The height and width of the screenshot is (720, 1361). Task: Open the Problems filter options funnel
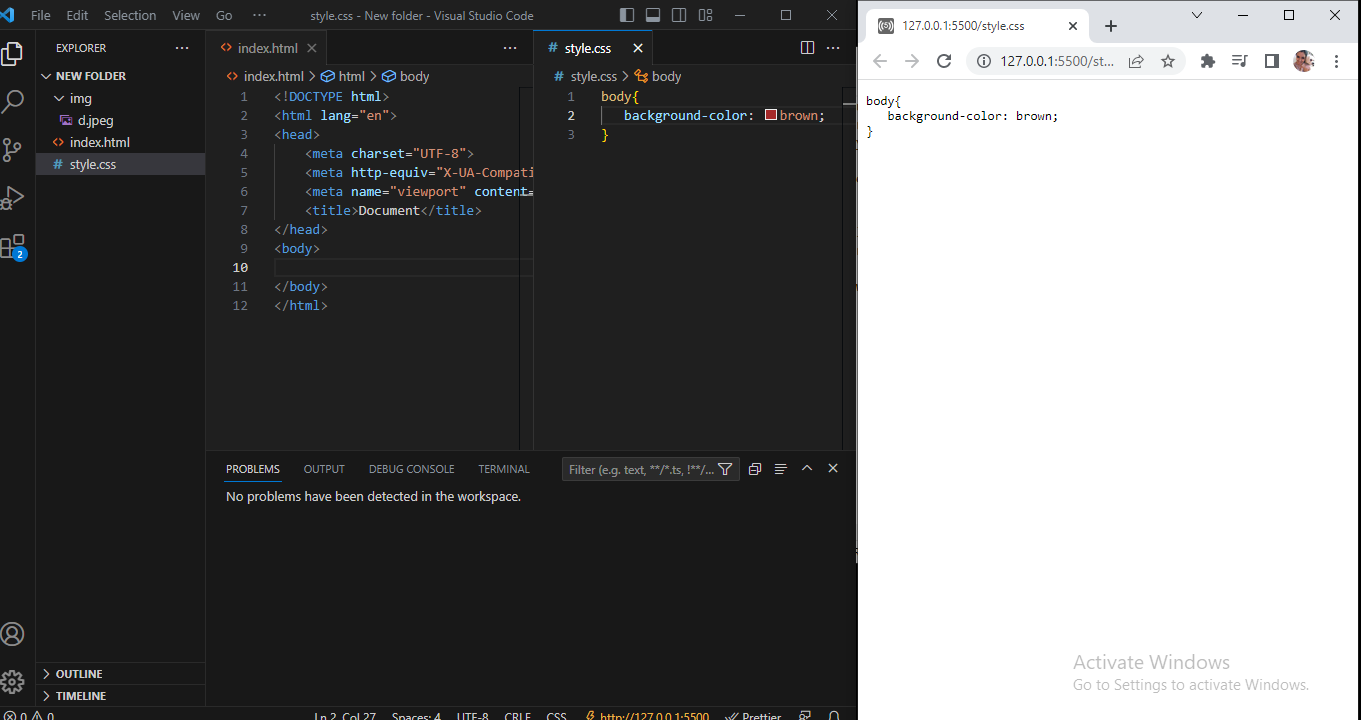tap(726, 469)
